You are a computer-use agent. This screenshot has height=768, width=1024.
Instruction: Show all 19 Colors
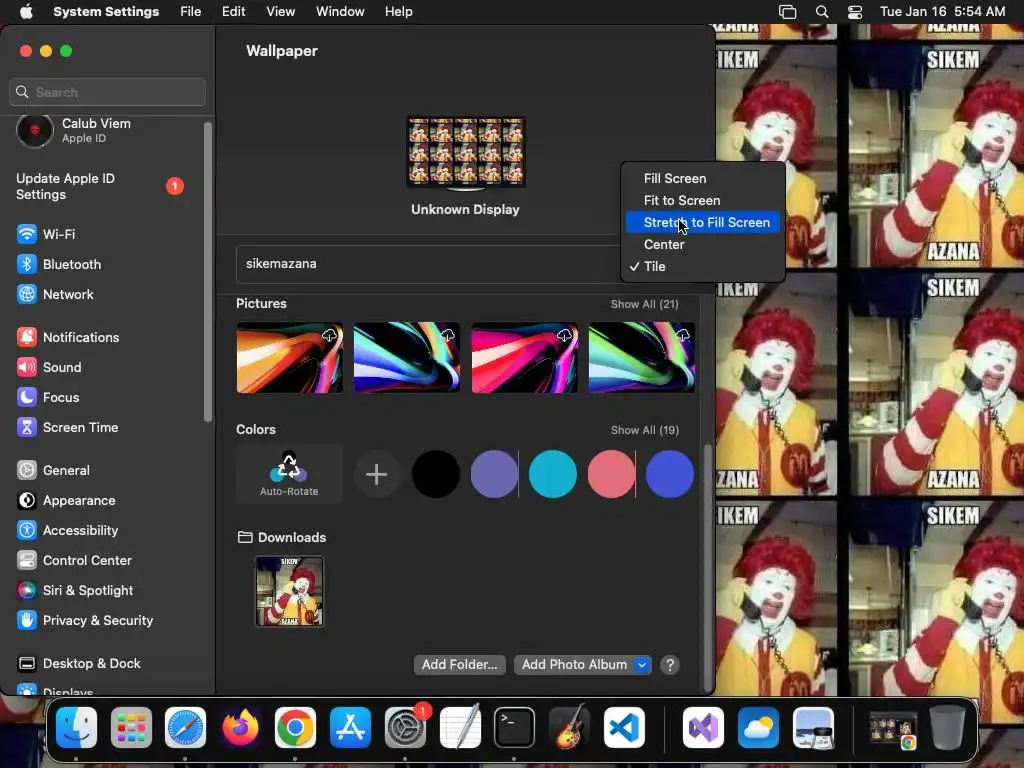click(x=645, y=430)
